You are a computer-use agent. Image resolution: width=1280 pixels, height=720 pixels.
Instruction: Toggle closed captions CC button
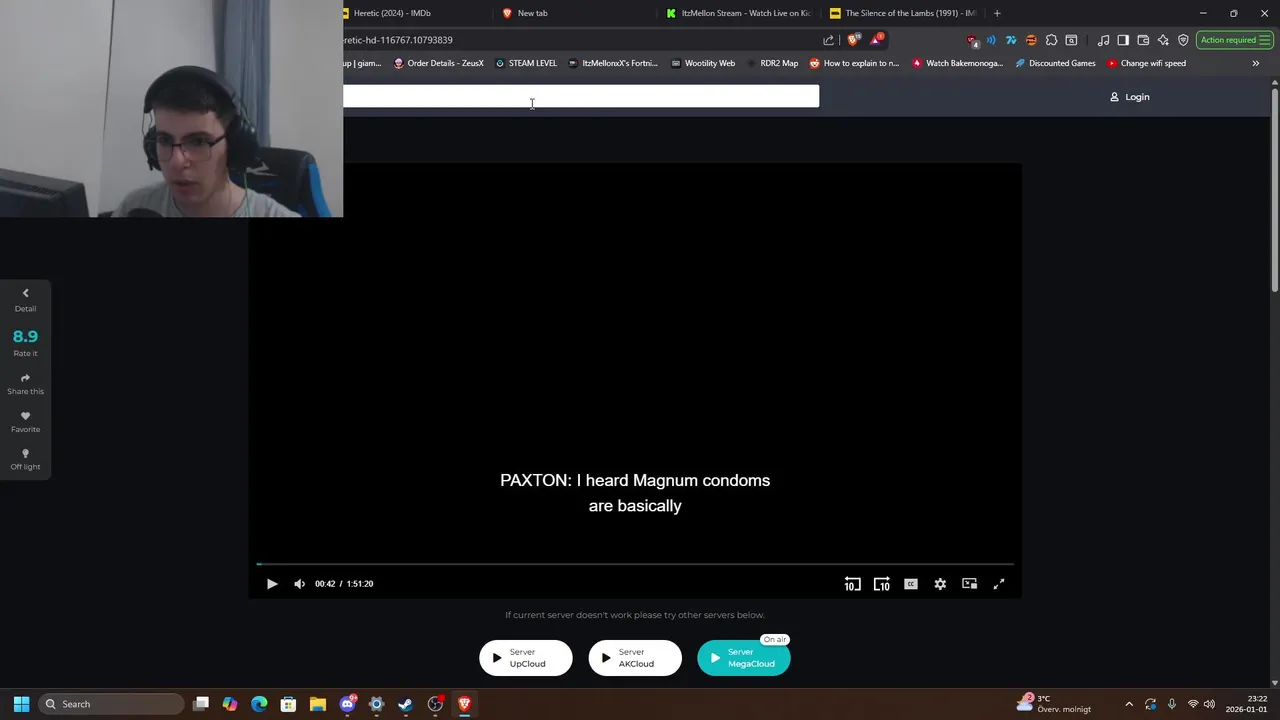click(x=911, y=584)
